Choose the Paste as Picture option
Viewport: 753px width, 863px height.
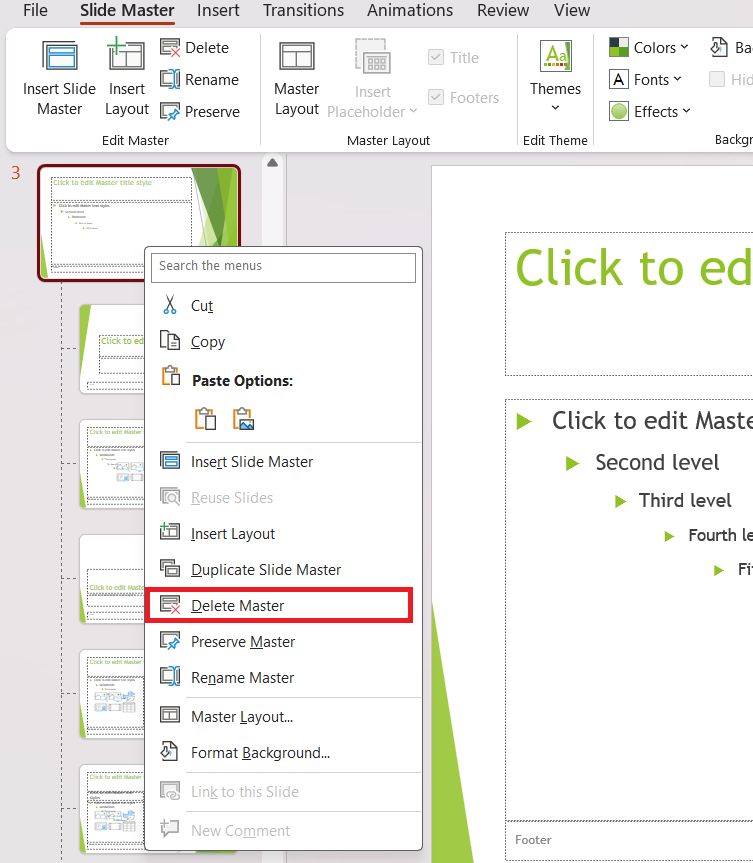243,419
